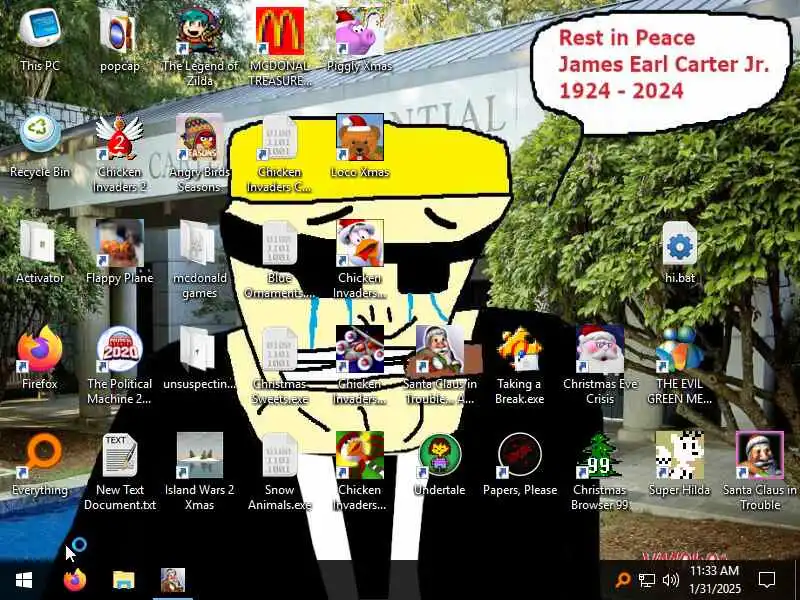This screenshot has width=800, height=600.
Task: Open the volume speaker tray icon
Action: click(670, 580)
